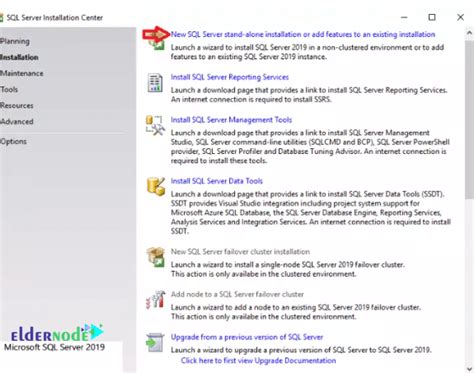
Task: Click the Data Tools database icon
Action: click(156, 187)
